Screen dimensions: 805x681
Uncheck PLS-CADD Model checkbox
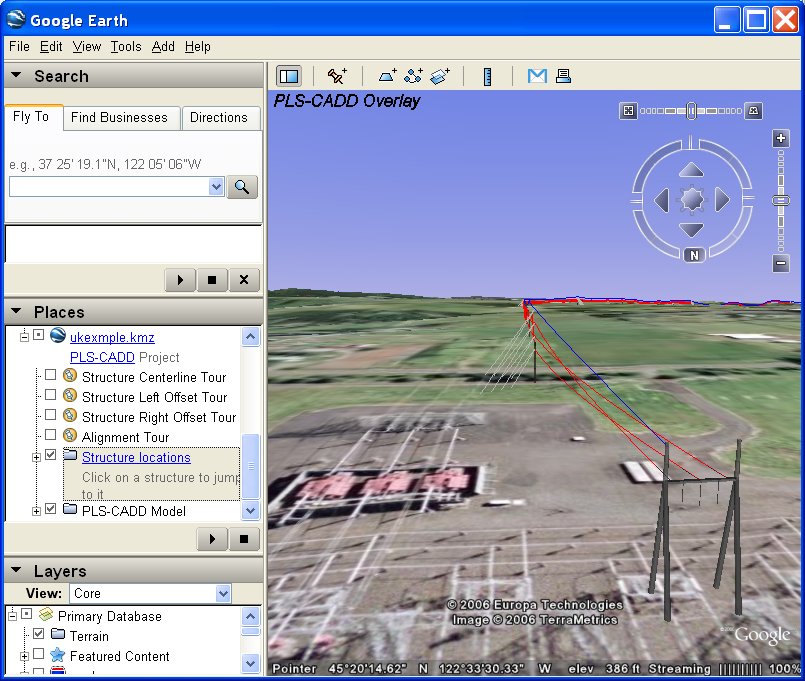click(50, 508)
